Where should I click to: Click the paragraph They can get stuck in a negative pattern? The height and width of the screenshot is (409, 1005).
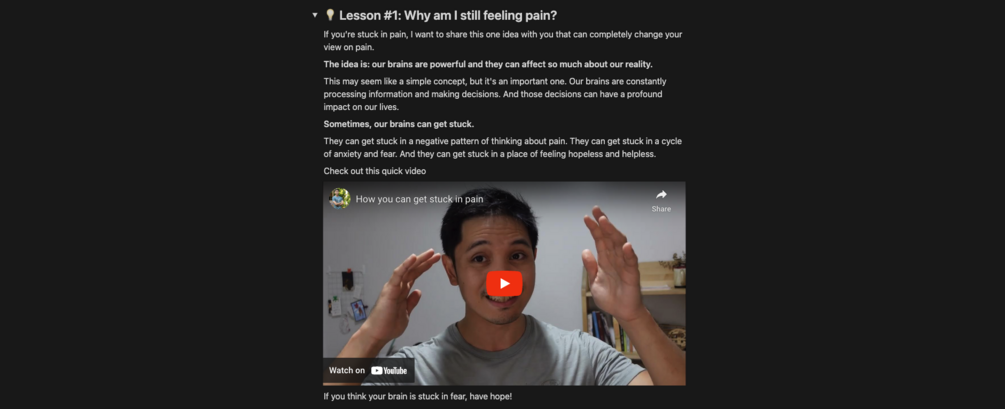(502, 147)
